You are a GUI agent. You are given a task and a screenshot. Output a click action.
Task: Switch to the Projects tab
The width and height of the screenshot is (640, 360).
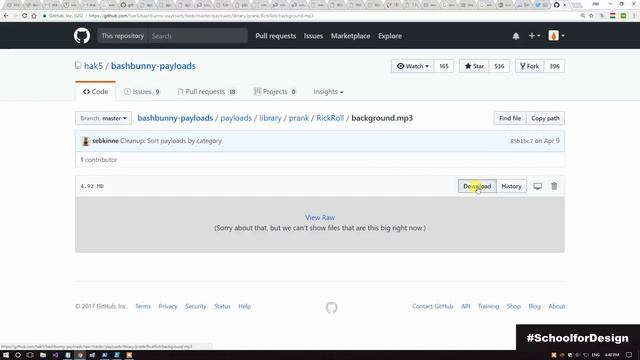pos(275,91)
